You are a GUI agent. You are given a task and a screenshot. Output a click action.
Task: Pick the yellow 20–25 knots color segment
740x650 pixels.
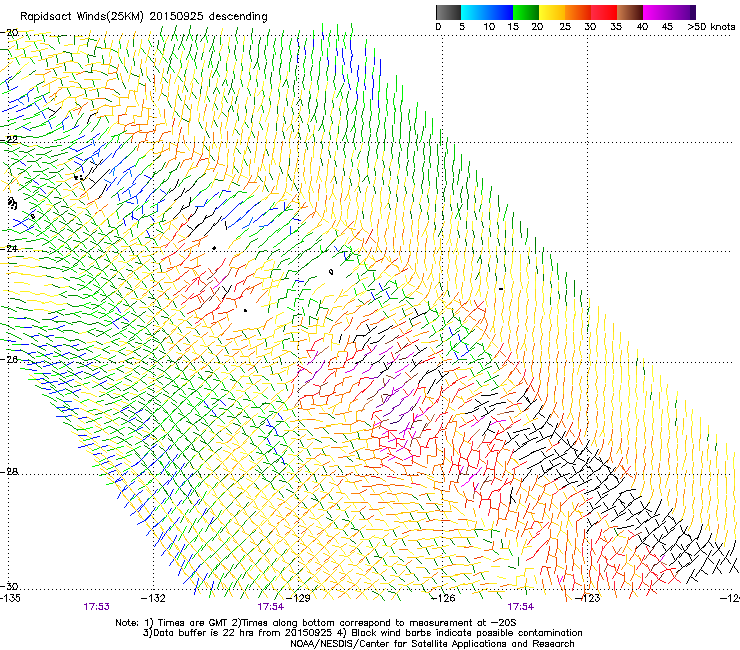(552, 12)
